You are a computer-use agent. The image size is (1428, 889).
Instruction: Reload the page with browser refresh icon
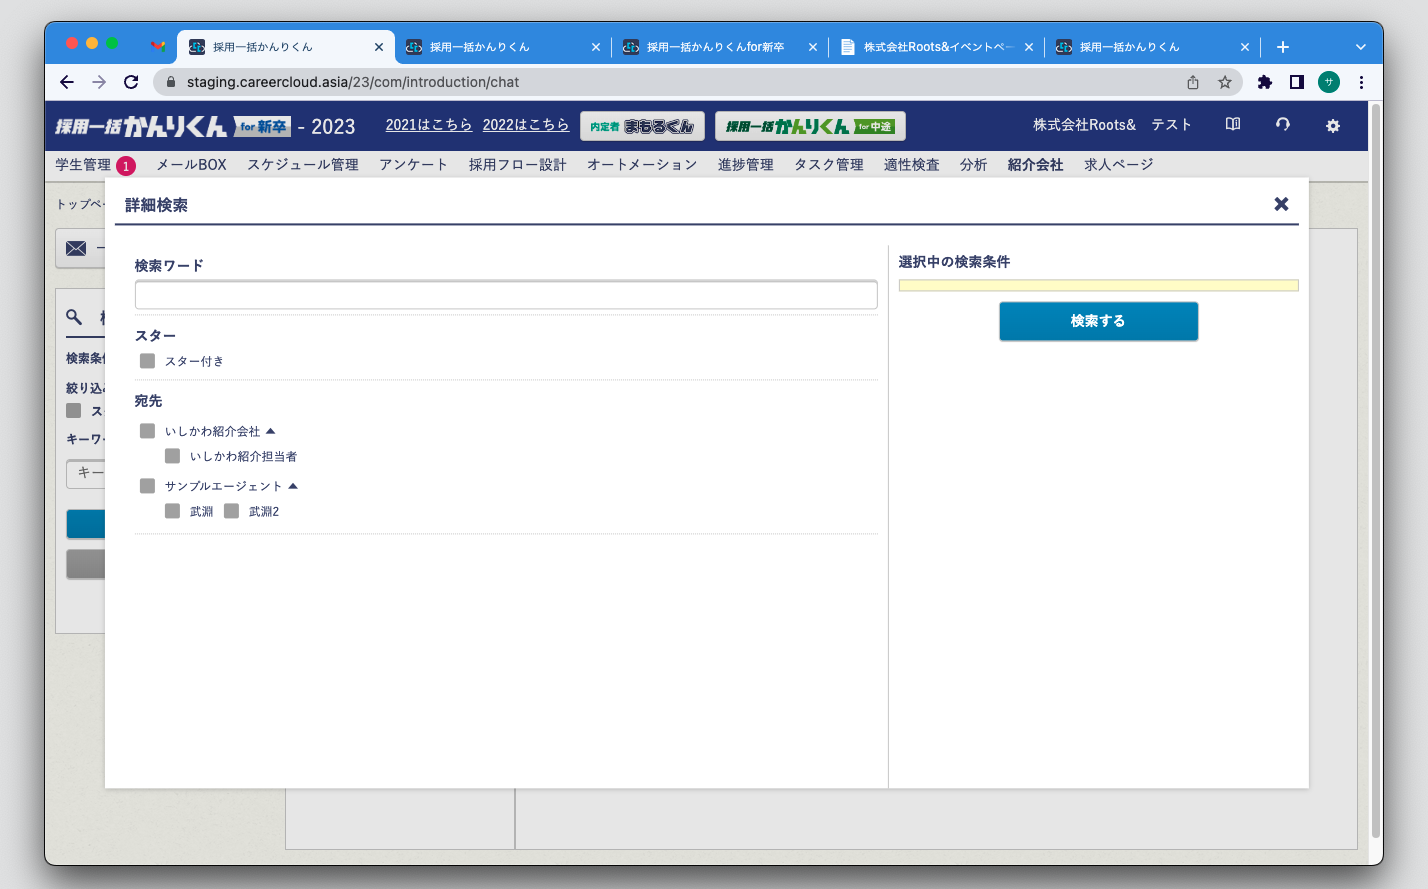(x=131, y=82)
